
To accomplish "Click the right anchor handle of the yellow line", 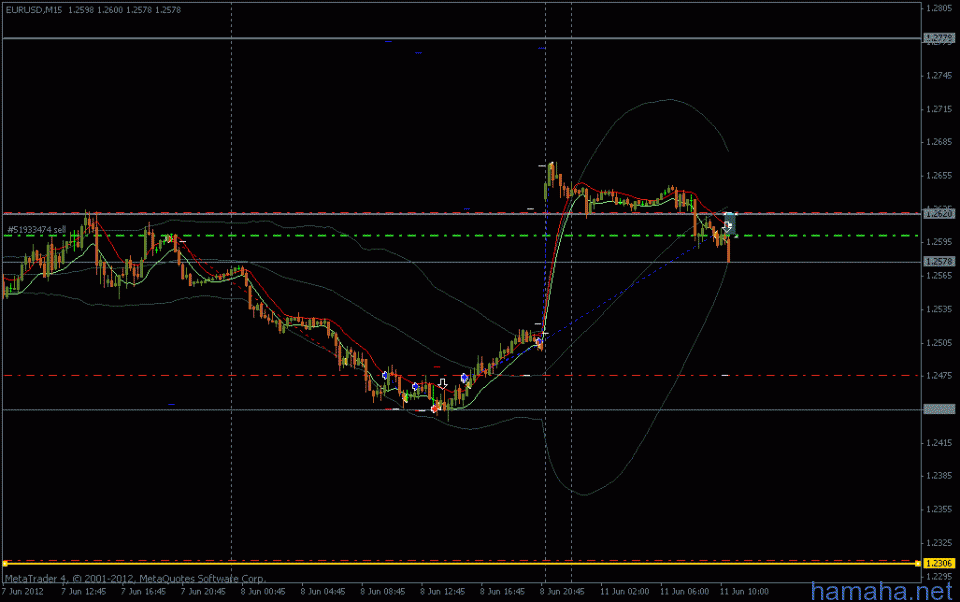I will (918, 563).
